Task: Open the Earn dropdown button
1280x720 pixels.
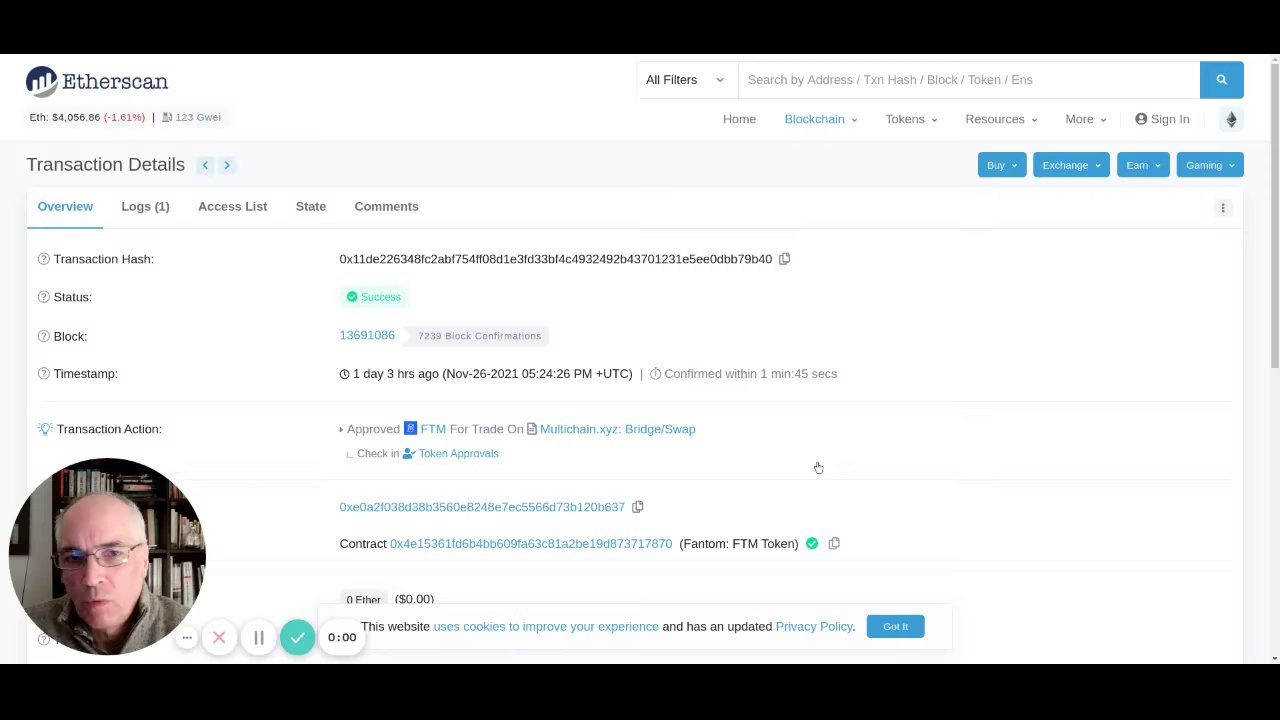Action: tap(1143, 165)
